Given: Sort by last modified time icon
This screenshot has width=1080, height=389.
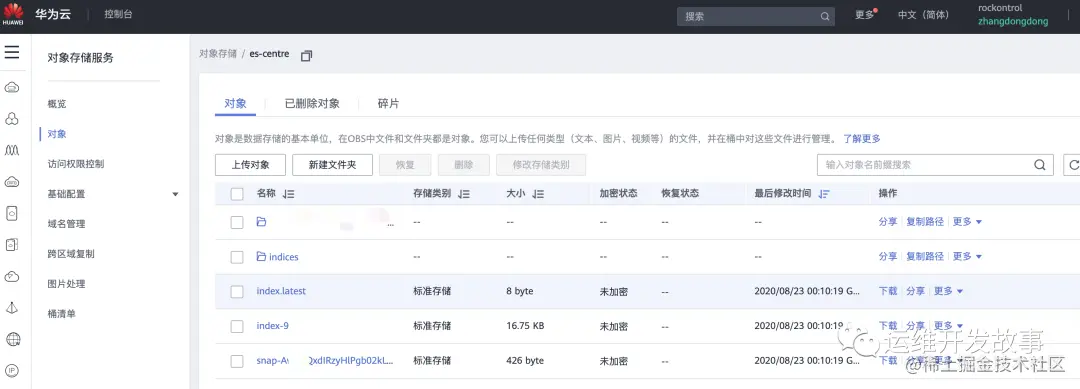Looking at the screenshot, I should (x=824, y=194).
